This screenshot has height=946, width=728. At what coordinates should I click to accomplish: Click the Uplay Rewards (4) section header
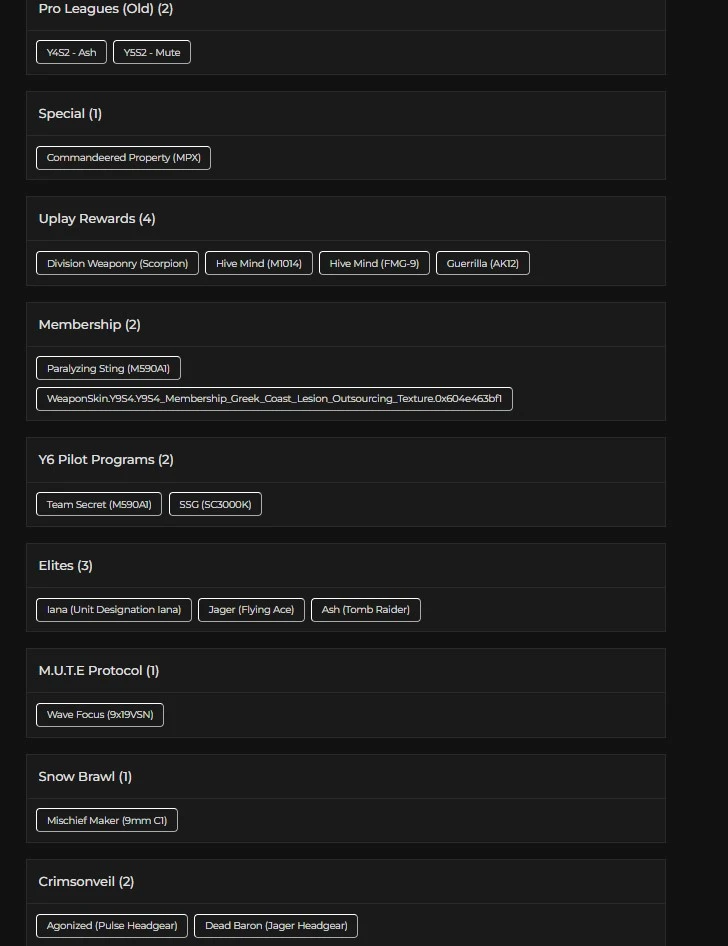coord(97,219)
